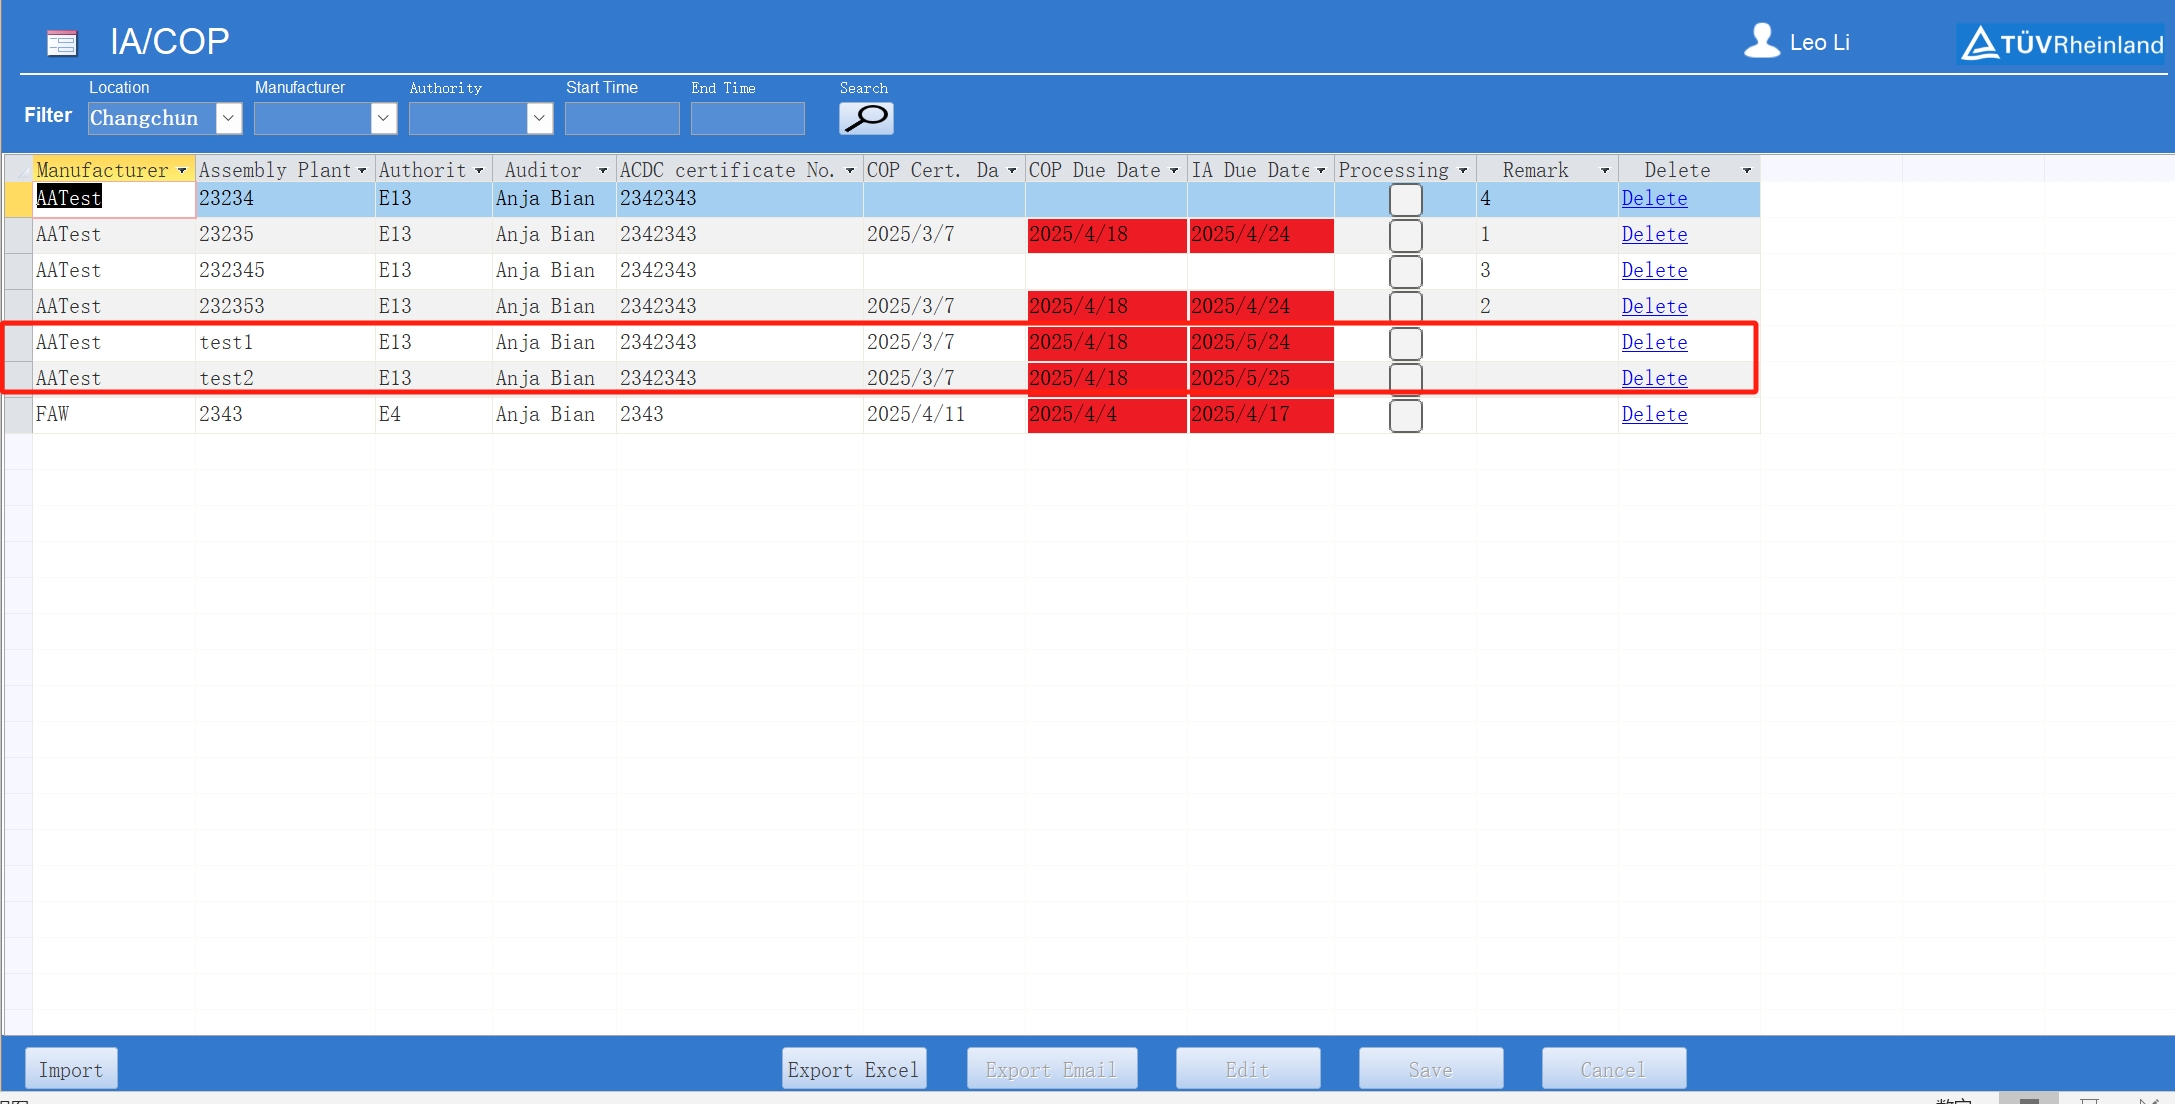Click Delete link for plant 232345

click(x=1654, y=271)
